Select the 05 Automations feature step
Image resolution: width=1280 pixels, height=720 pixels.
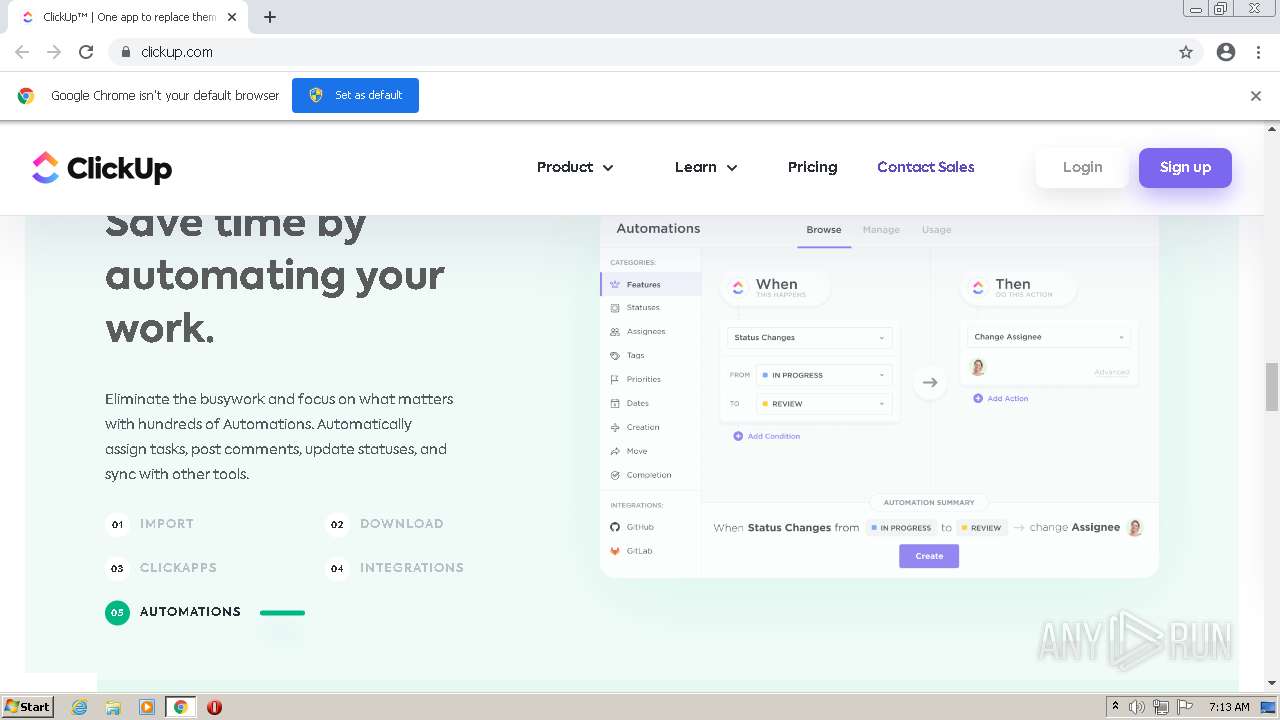coord(173,612)
